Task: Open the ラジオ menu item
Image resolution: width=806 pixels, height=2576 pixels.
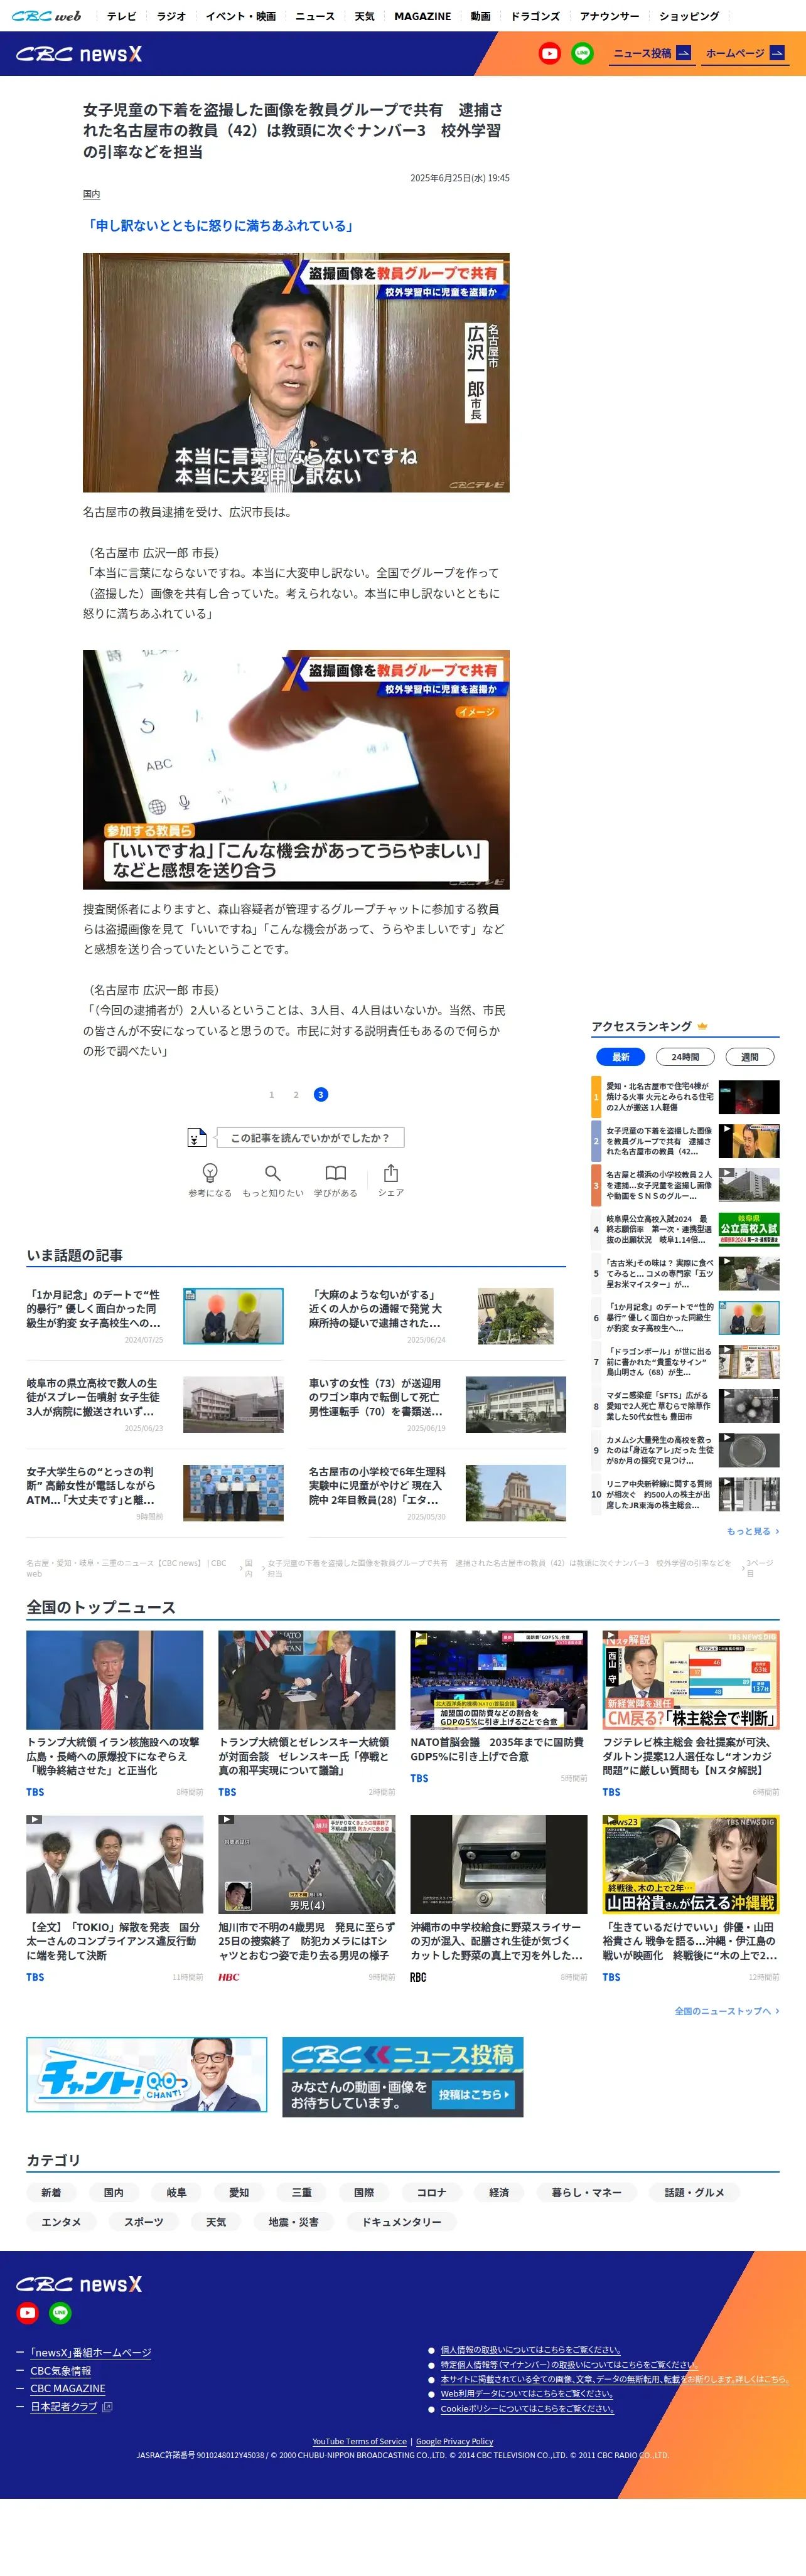Action: click(171, 16)
